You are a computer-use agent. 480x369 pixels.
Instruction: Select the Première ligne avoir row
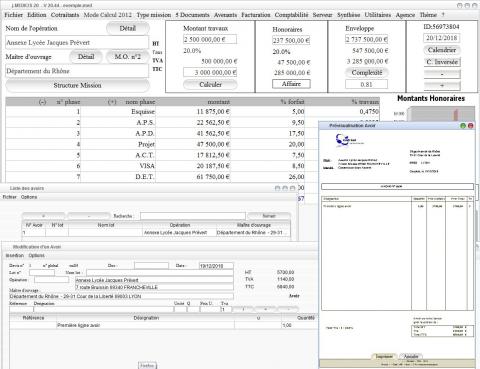(x=163, y=325)
